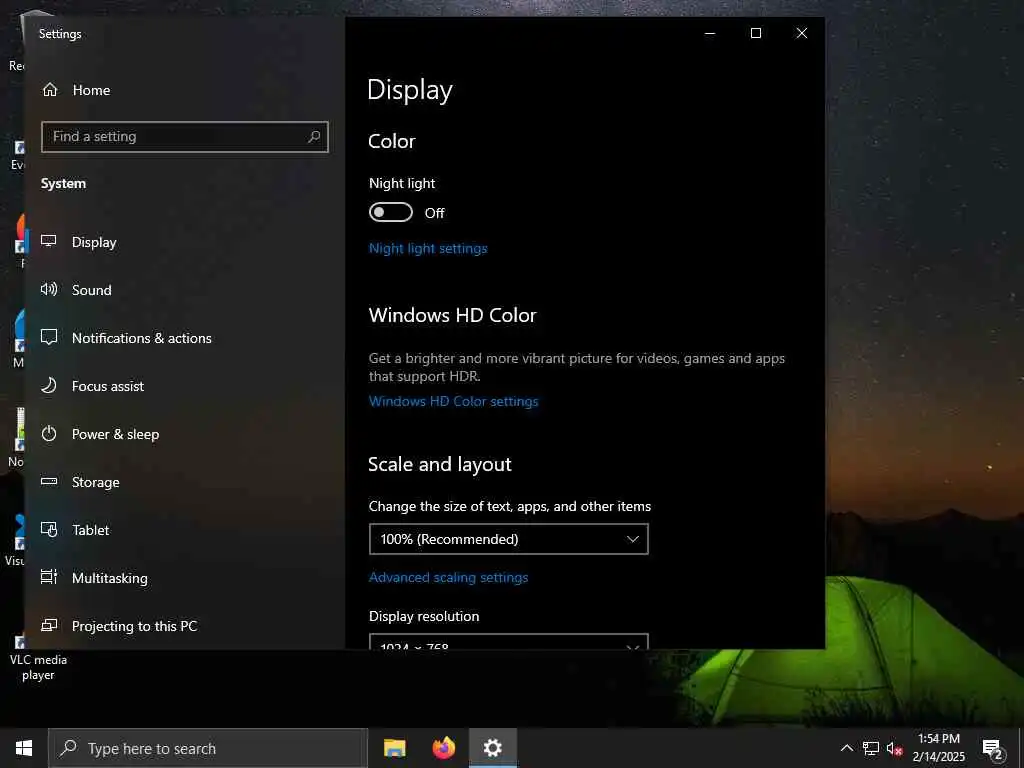The width and height of the screenshot is (1024, 768).
Task: Open File Explorer from the taskbar
Action: pos(394,748)
